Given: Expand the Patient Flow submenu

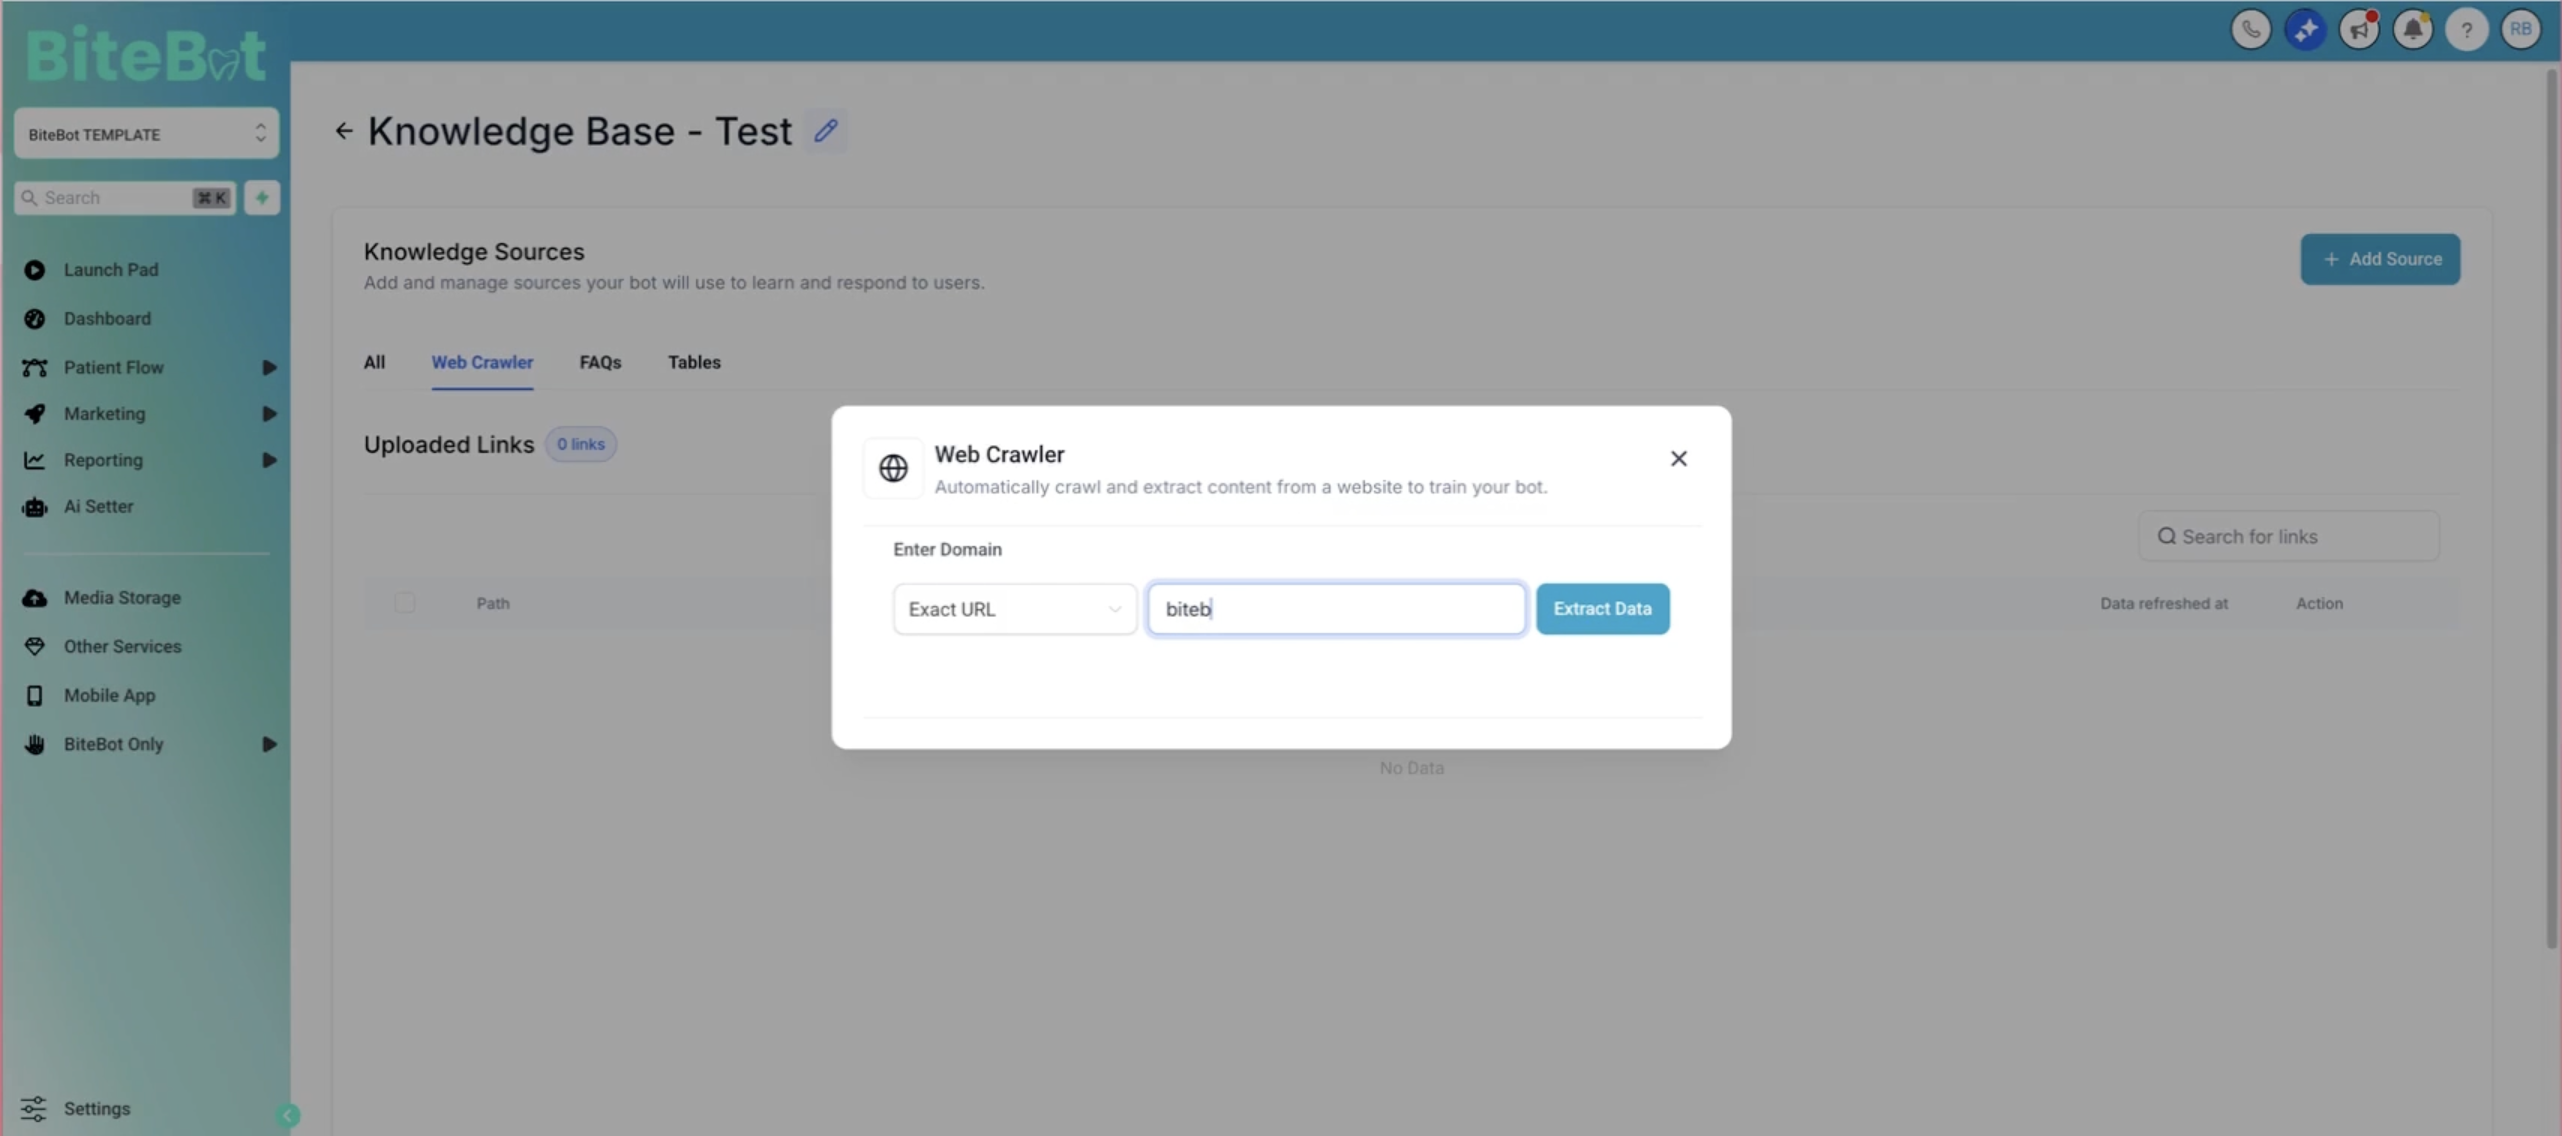Looking at the screenshot, I should [269, 368].
